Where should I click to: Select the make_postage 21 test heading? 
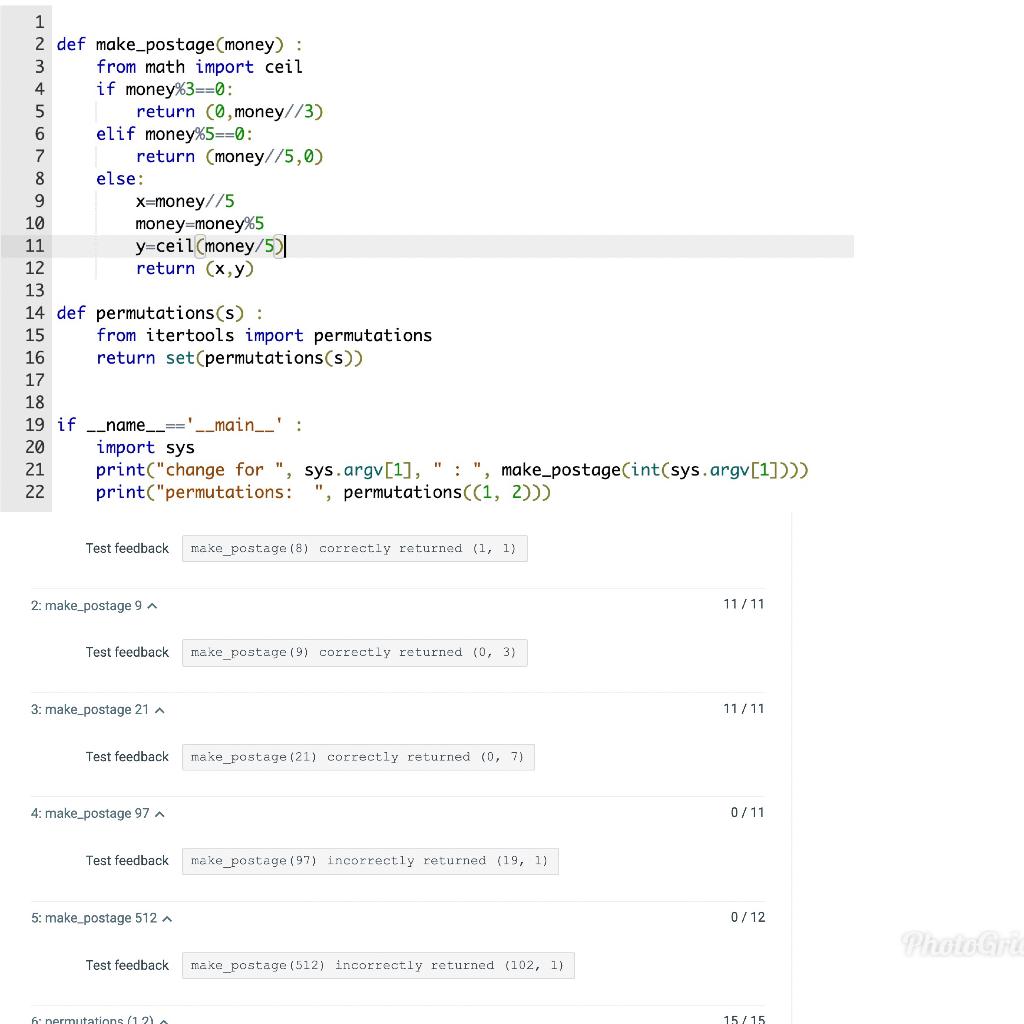coord(91,709)
